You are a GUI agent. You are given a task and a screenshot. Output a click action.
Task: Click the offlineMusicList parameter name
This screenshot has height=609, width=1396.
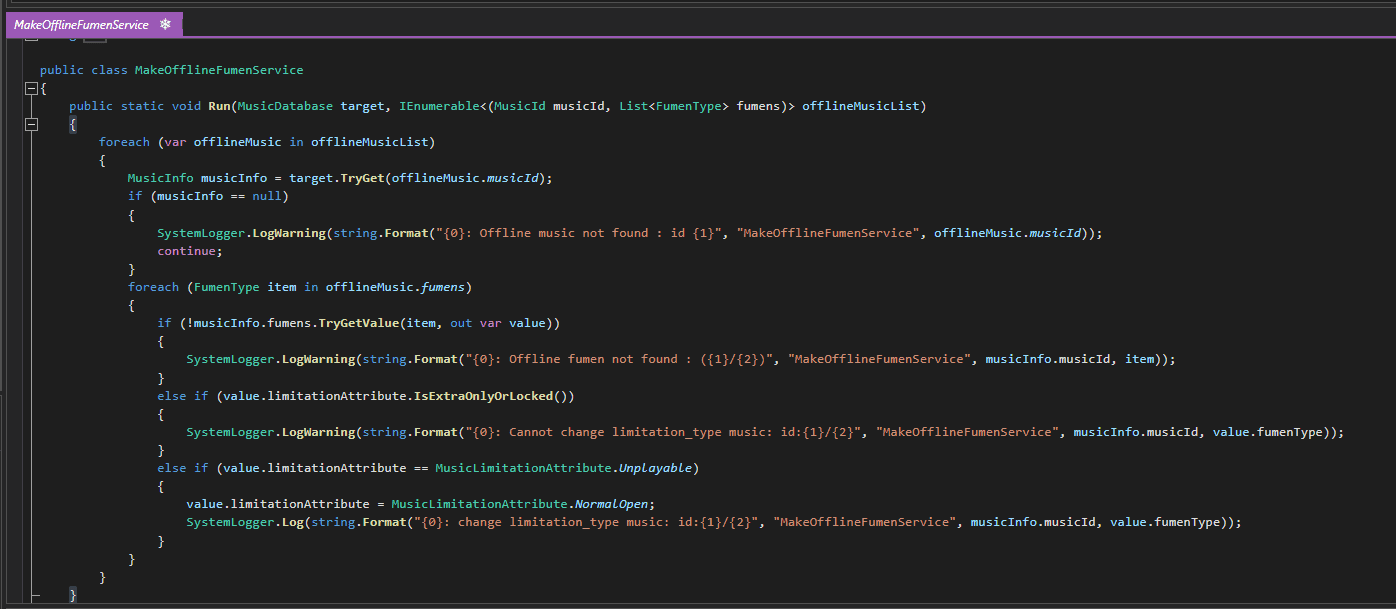pyautogui.click(x=864, y=106)
